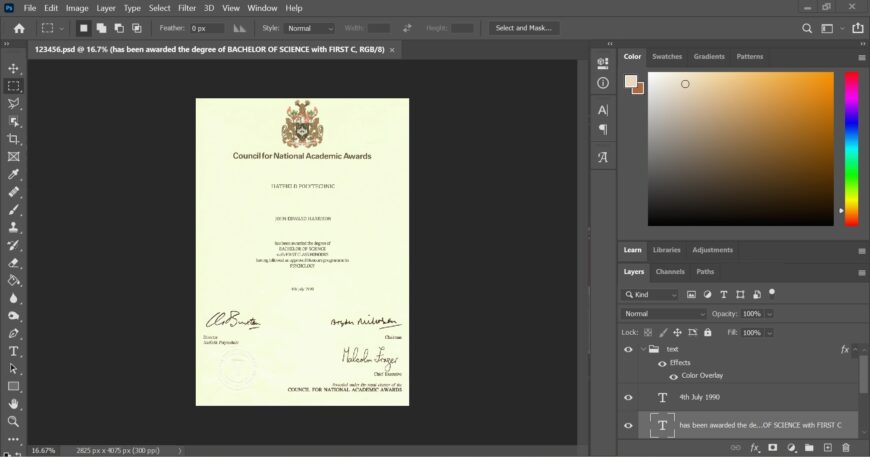Select the Hand tool
870x457 pixels.
tap(13, 404)
